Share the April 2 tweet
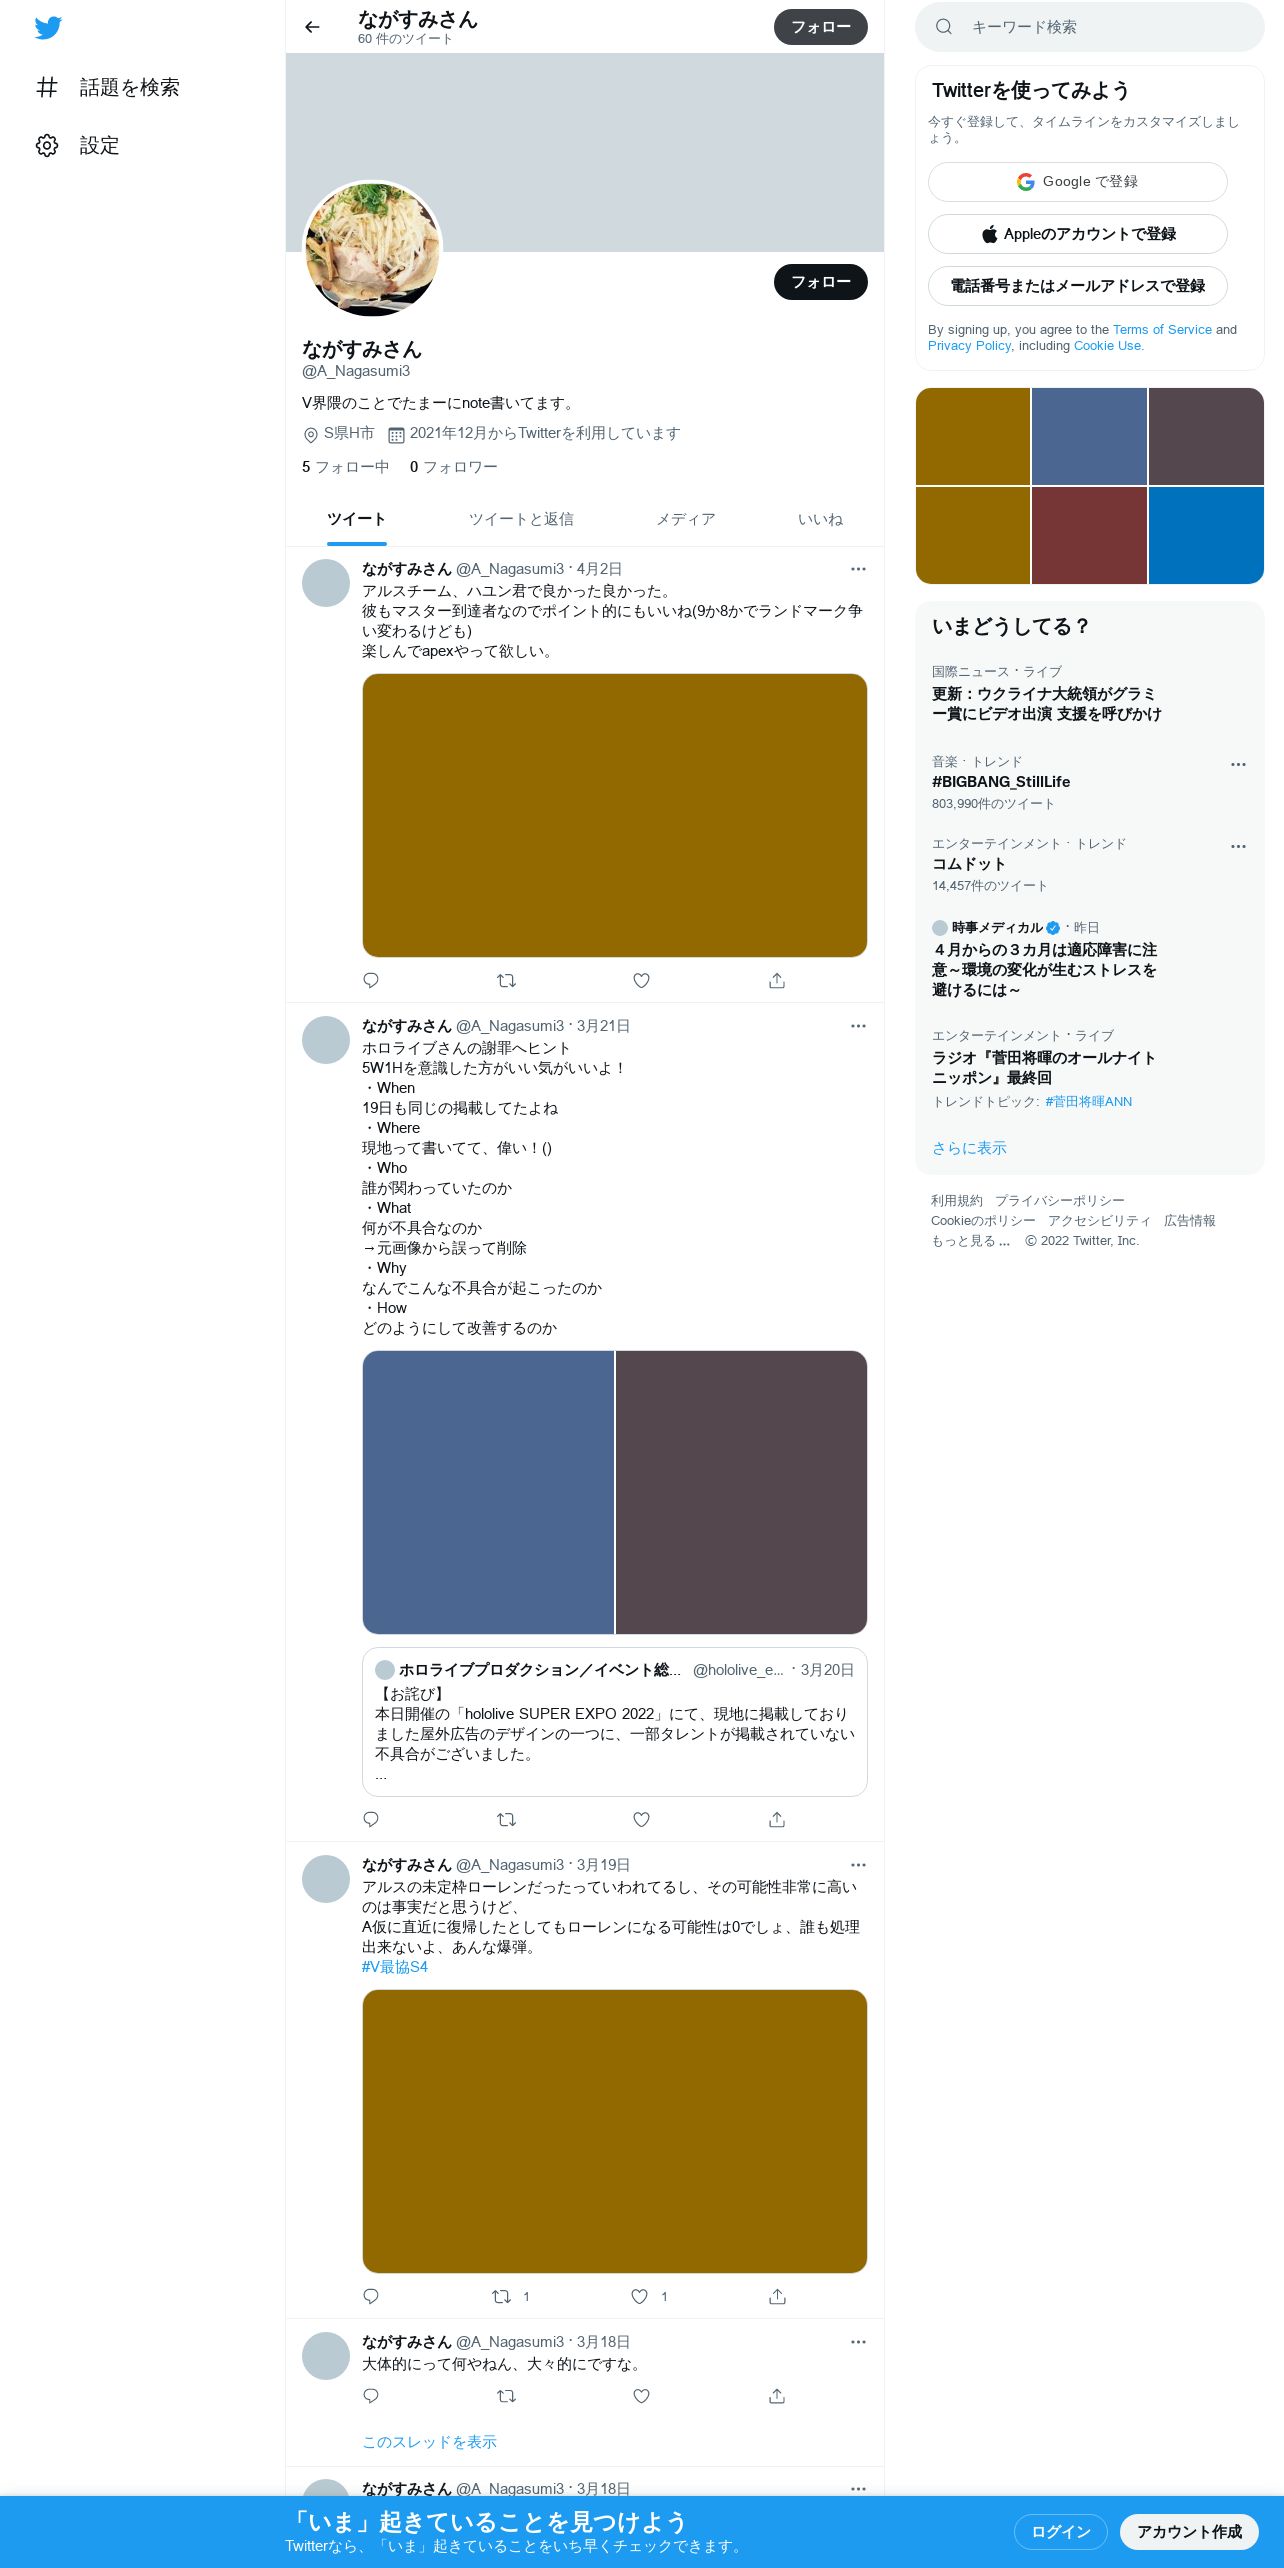Viewport: 1284px width, 2568px height. 777,980
